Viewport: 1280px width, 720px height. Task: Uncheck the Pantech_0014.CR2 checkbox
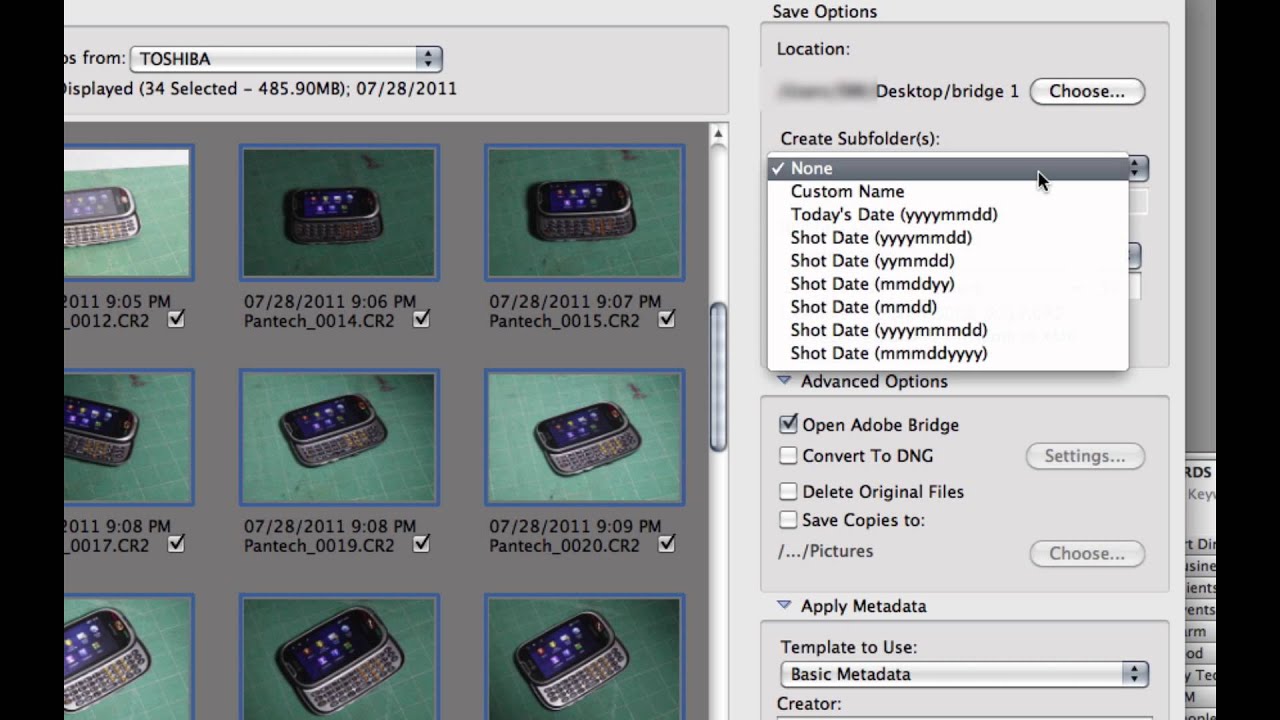click(421, 319)
